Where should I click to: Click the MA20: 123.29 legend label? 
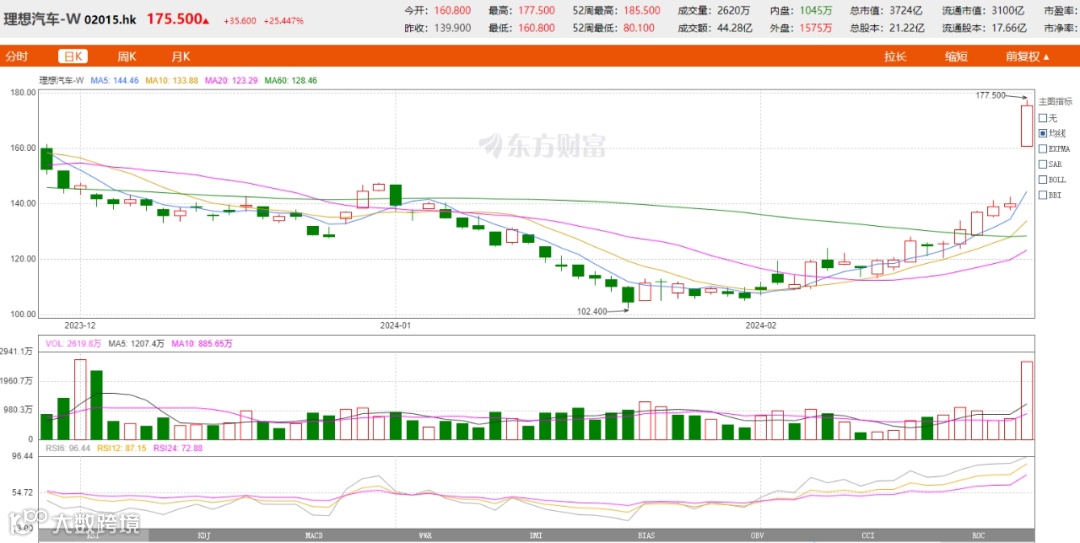pos(231,81)
